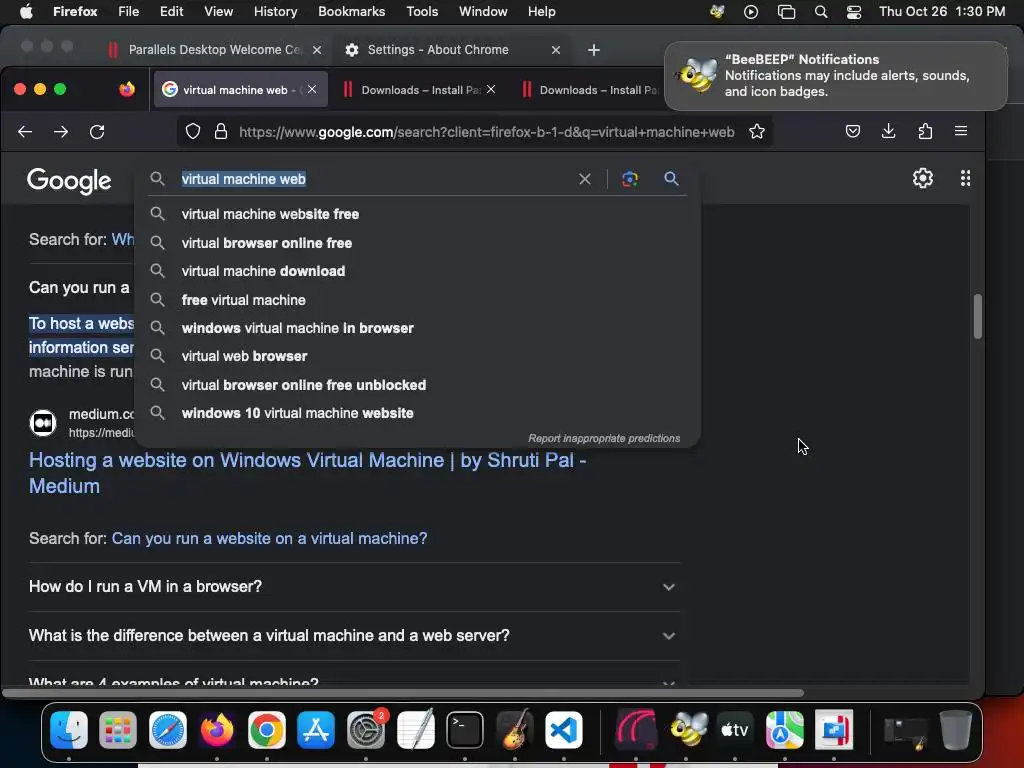
Task: Launch Safari from the dock
Action: [x=167, y=729]
